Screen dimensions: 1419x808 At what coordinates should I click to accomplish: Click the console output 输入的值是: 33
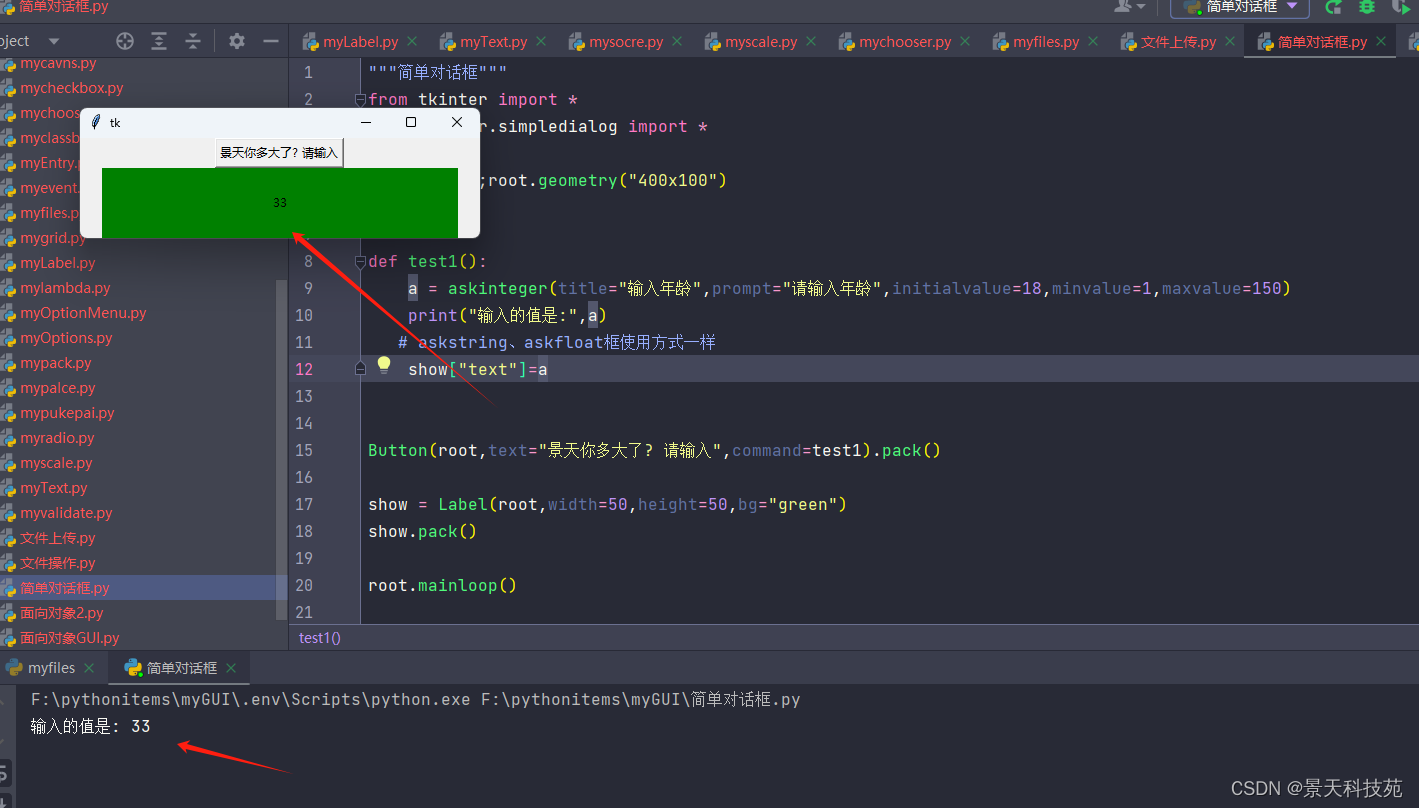tap(90, 726)
